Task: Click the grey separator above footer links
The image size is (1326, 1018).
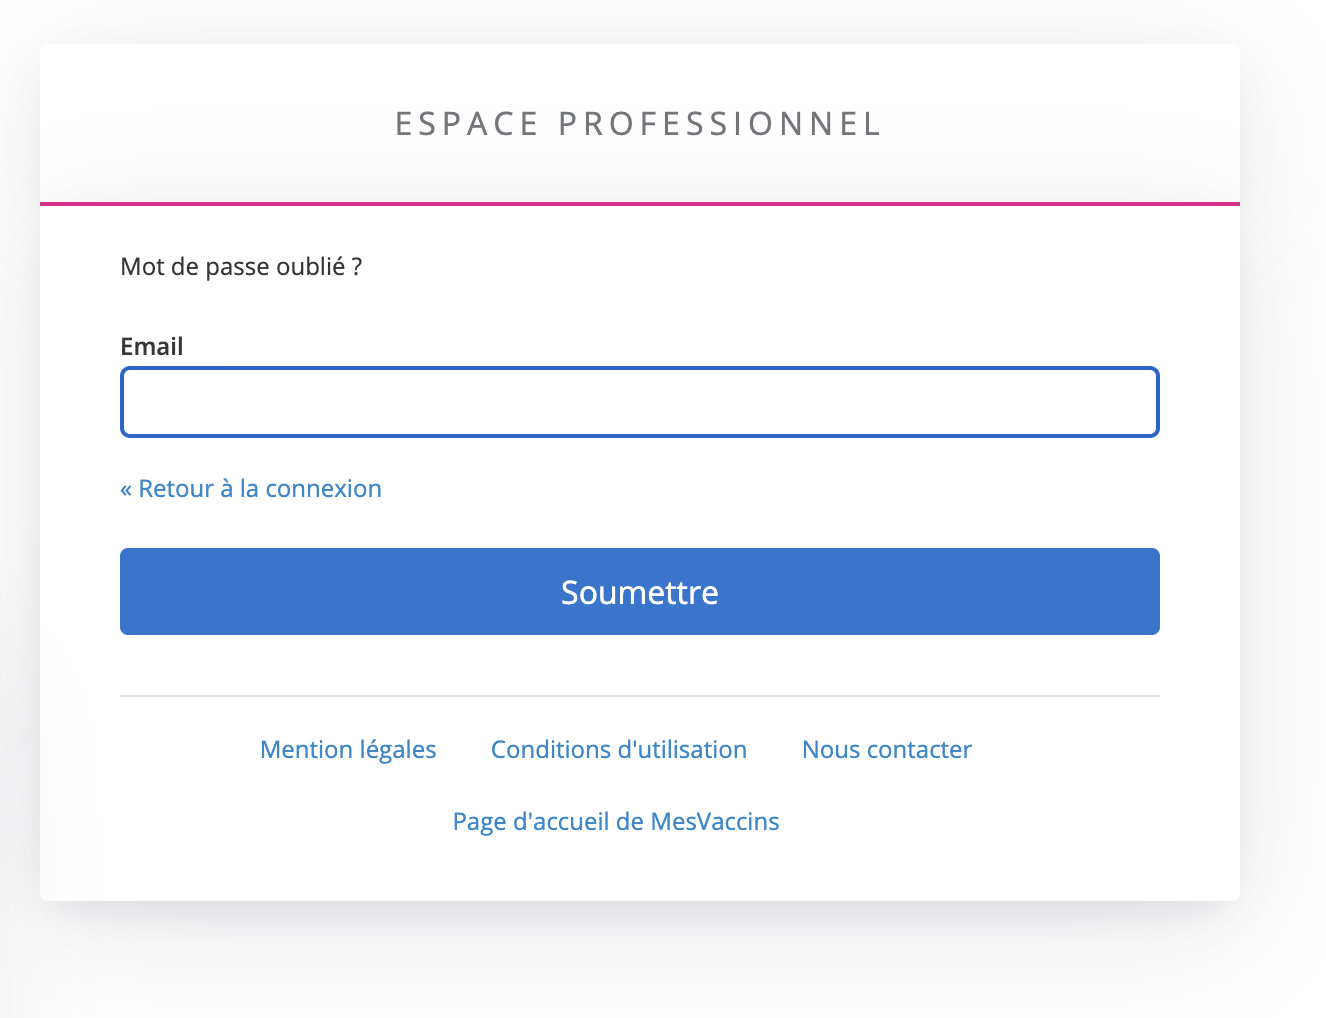Action: (640, 695)
